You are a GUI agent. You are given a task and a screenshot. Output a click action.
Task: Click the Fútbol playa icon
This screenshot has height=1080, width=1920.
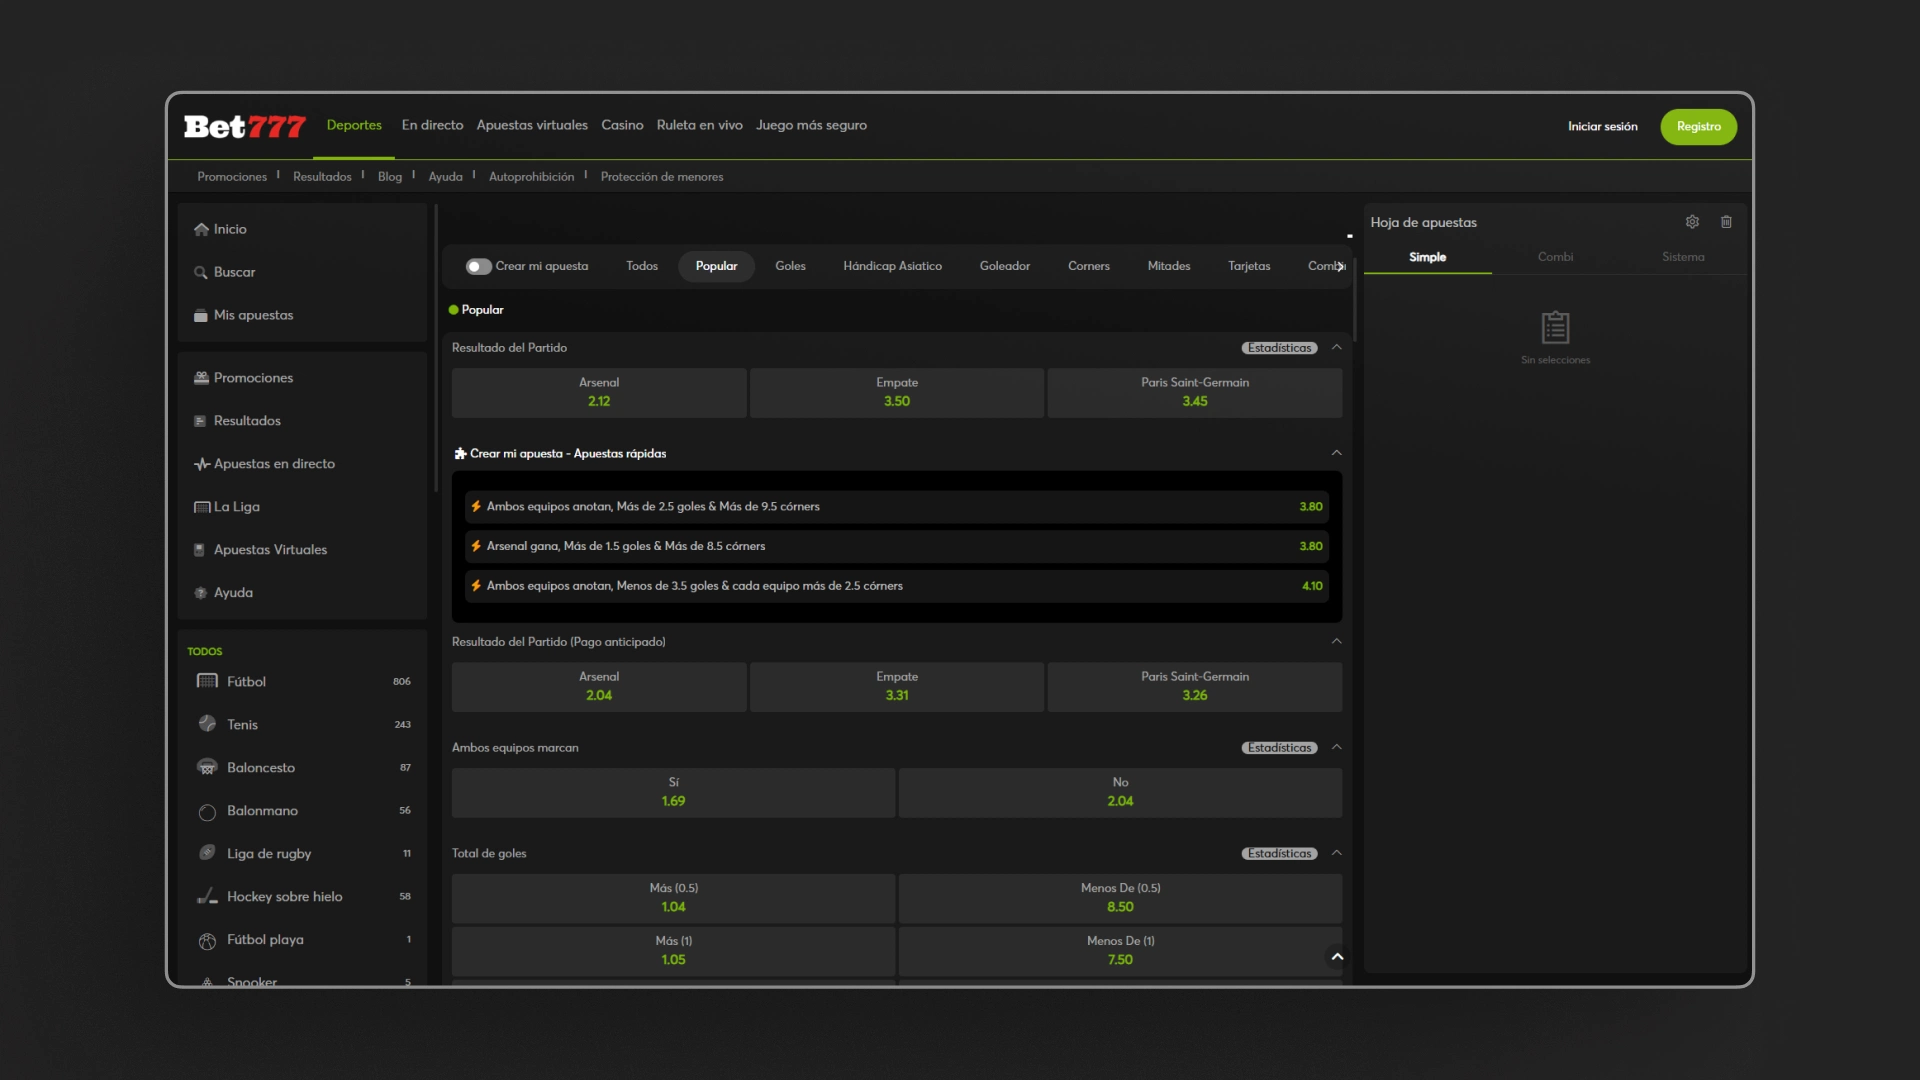click(x=207, y=940)
